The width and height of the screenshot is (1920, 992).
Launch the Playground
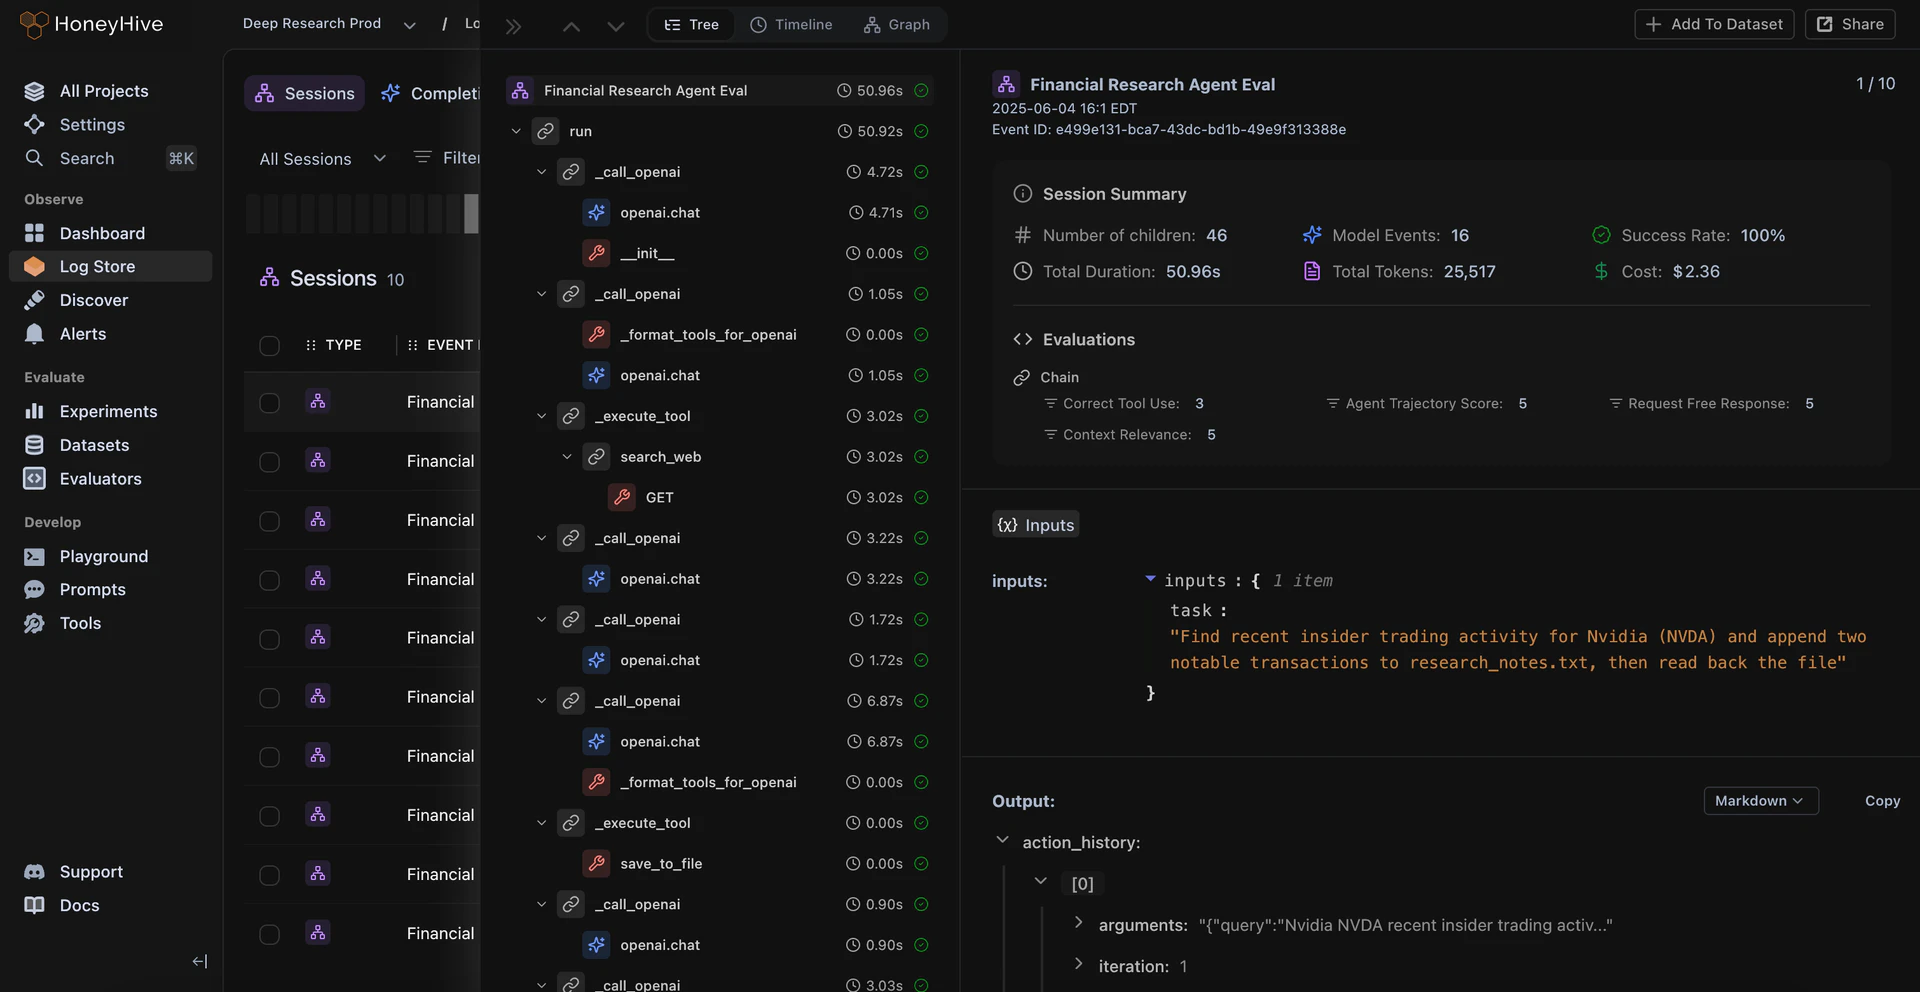click(103, 556)
